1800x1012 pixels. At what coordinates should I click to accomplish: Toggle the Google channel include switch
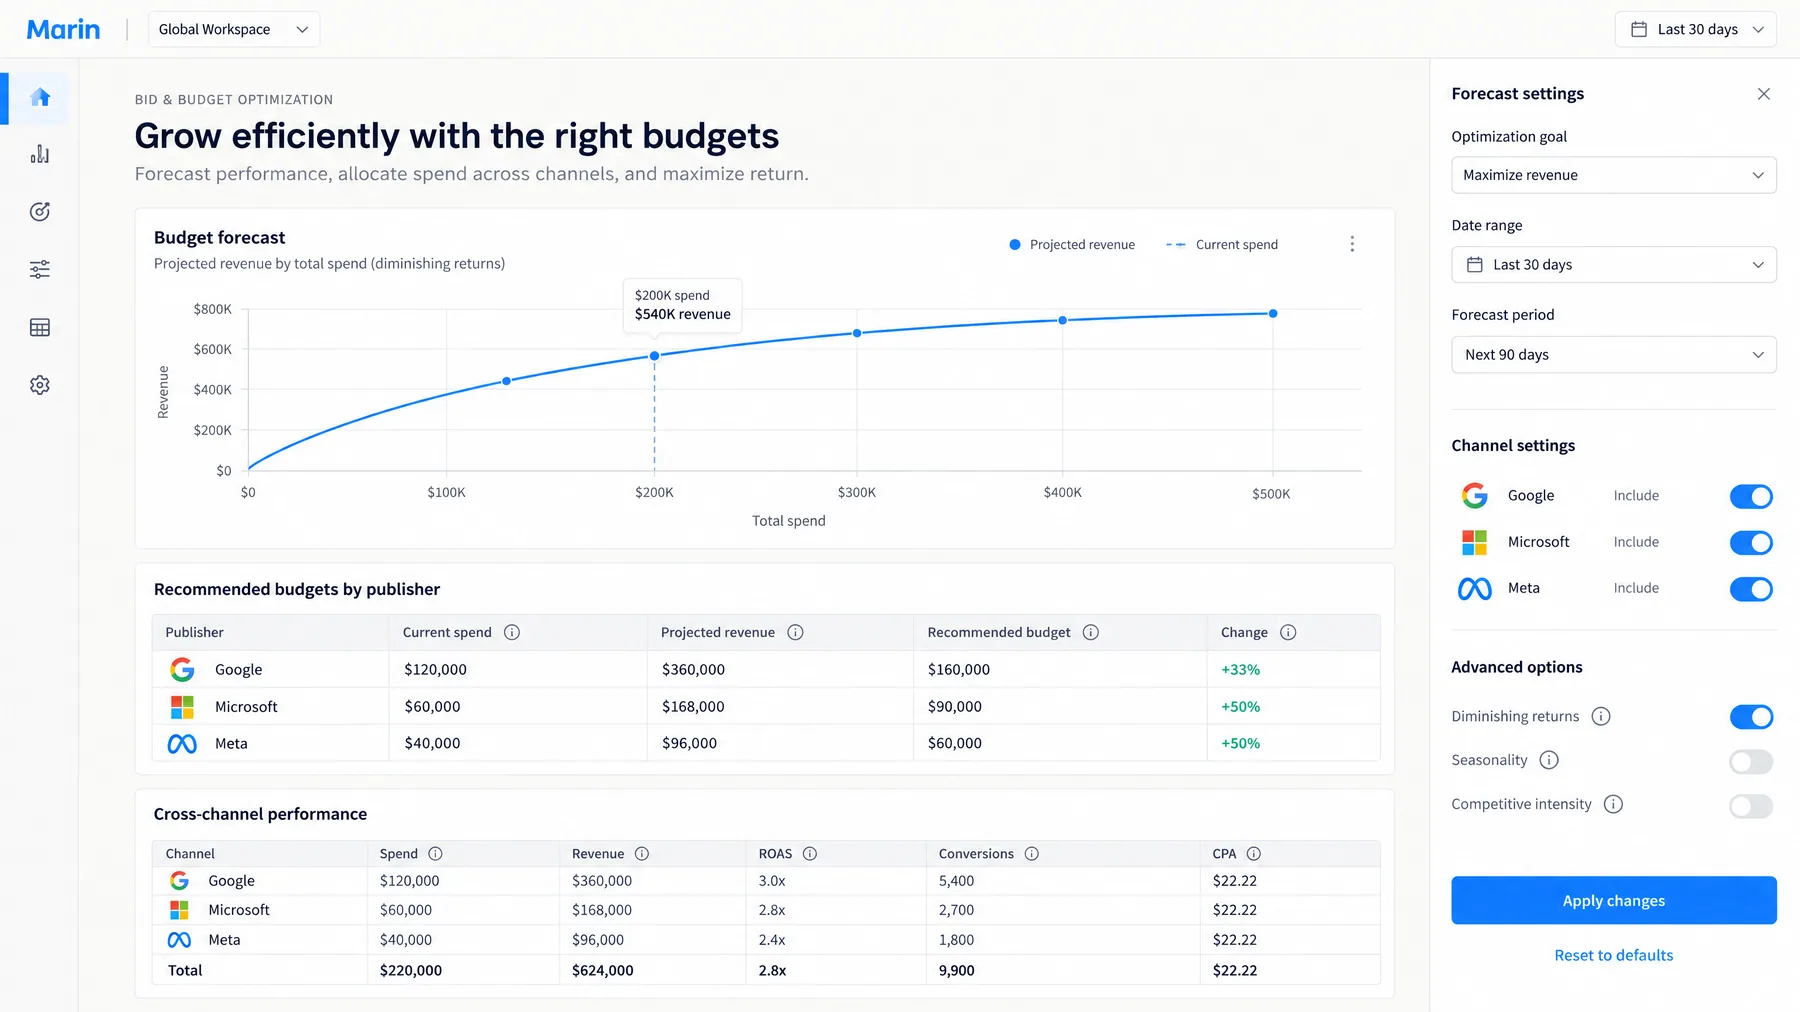coord(1751,496)
